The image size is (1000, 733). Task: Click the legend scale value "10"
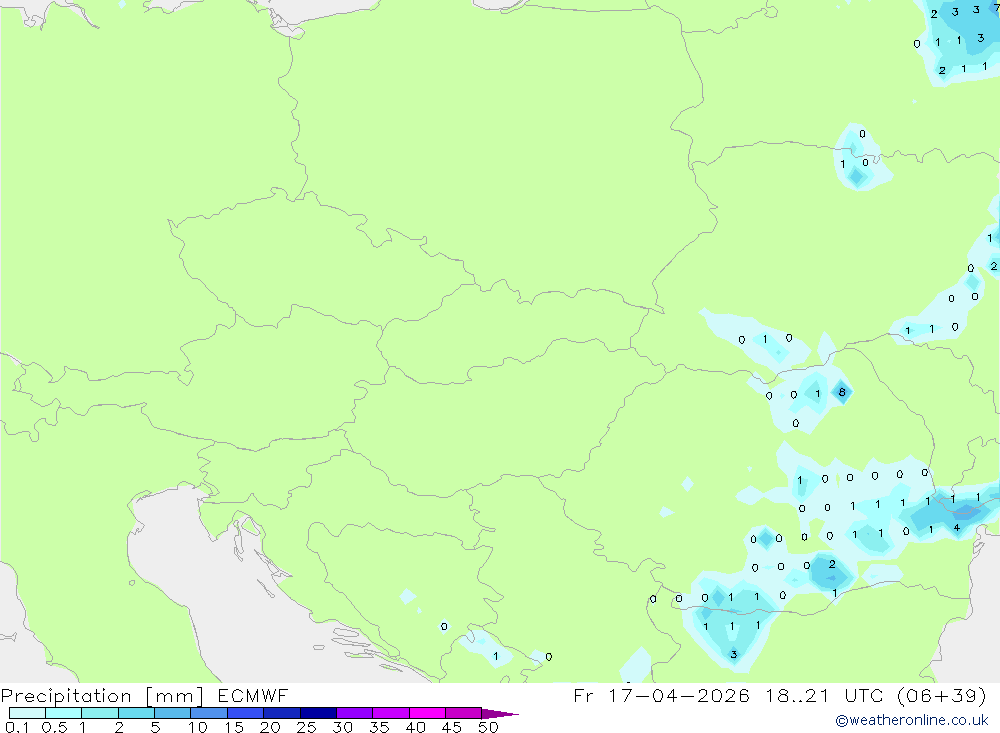198,727
